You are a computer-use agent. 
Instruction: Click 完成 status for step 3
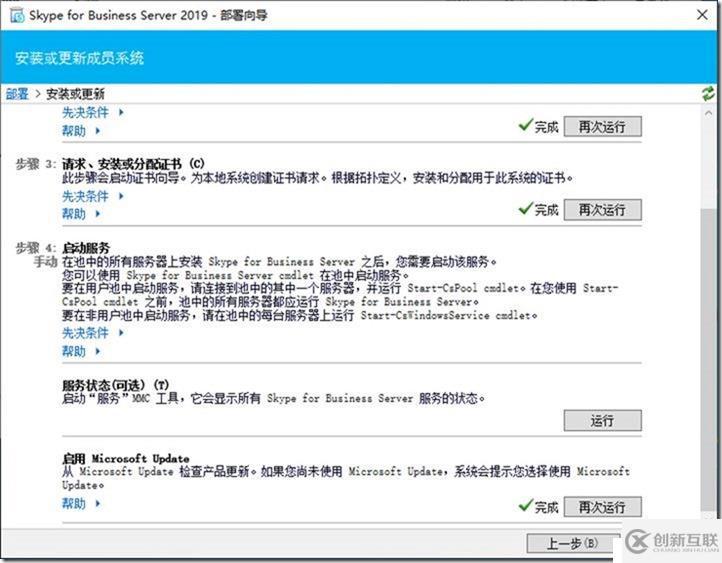click(x=538, y=209)
